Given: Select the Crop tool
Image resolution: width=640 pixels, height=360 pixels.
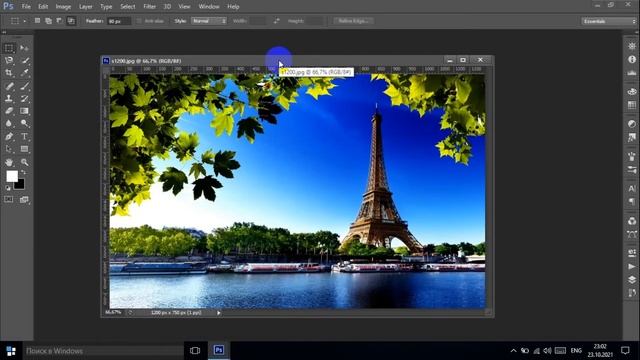Looking at the screenshot, I should 9,73.
